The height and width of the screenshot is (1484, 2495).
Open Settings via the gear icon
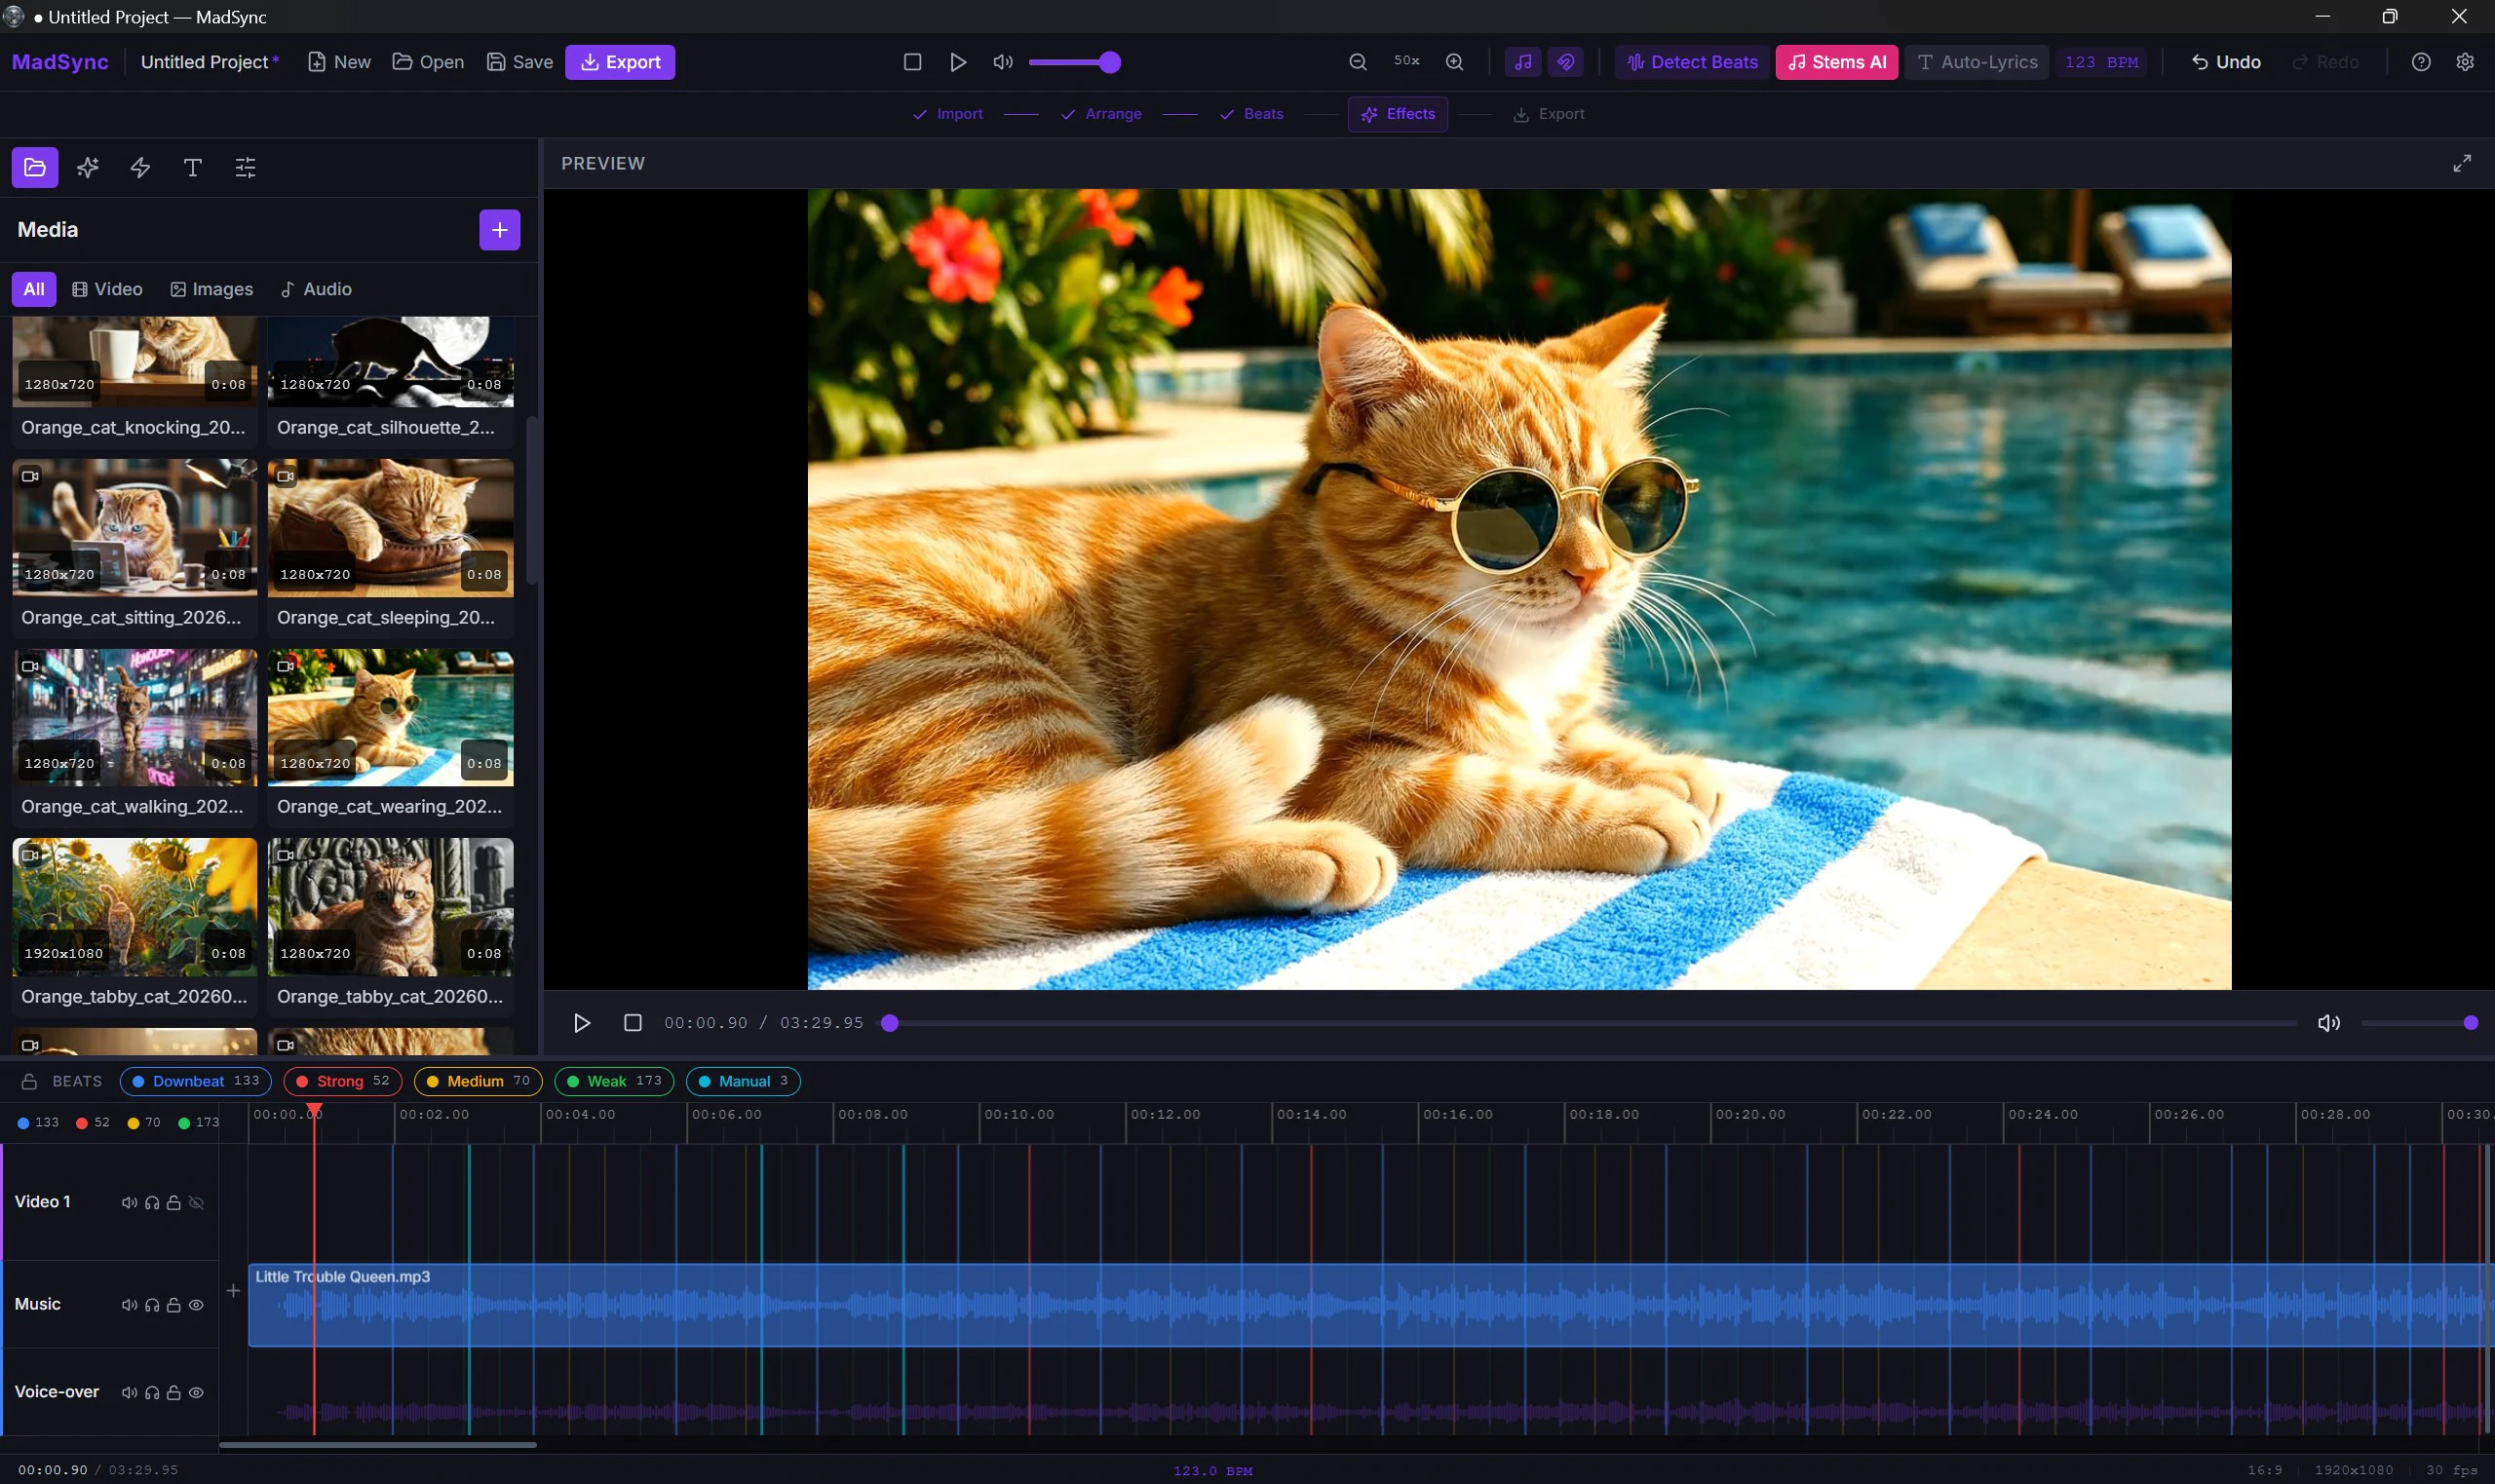coord(2464,62)
